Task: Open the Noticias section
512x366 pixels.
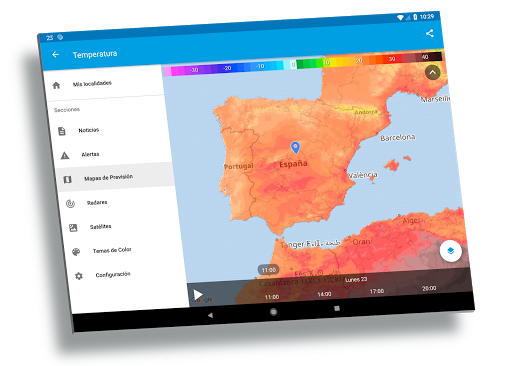Action: tap(88, 130)
